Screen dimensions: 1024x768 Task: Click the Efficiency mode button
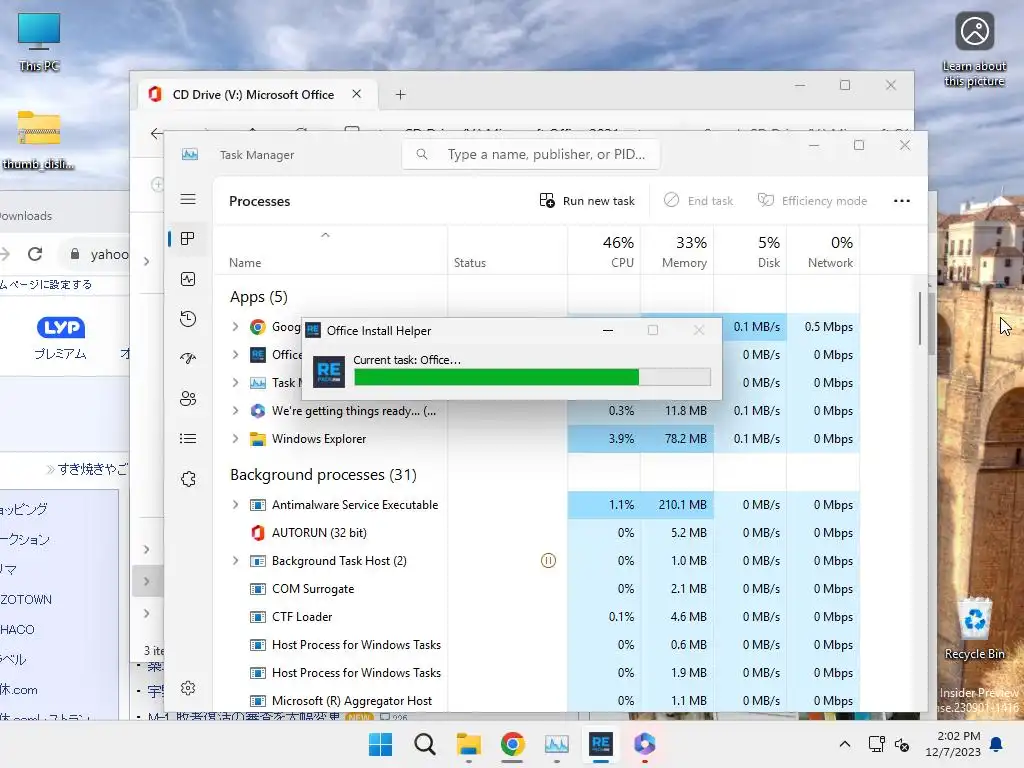click(812, 200)
